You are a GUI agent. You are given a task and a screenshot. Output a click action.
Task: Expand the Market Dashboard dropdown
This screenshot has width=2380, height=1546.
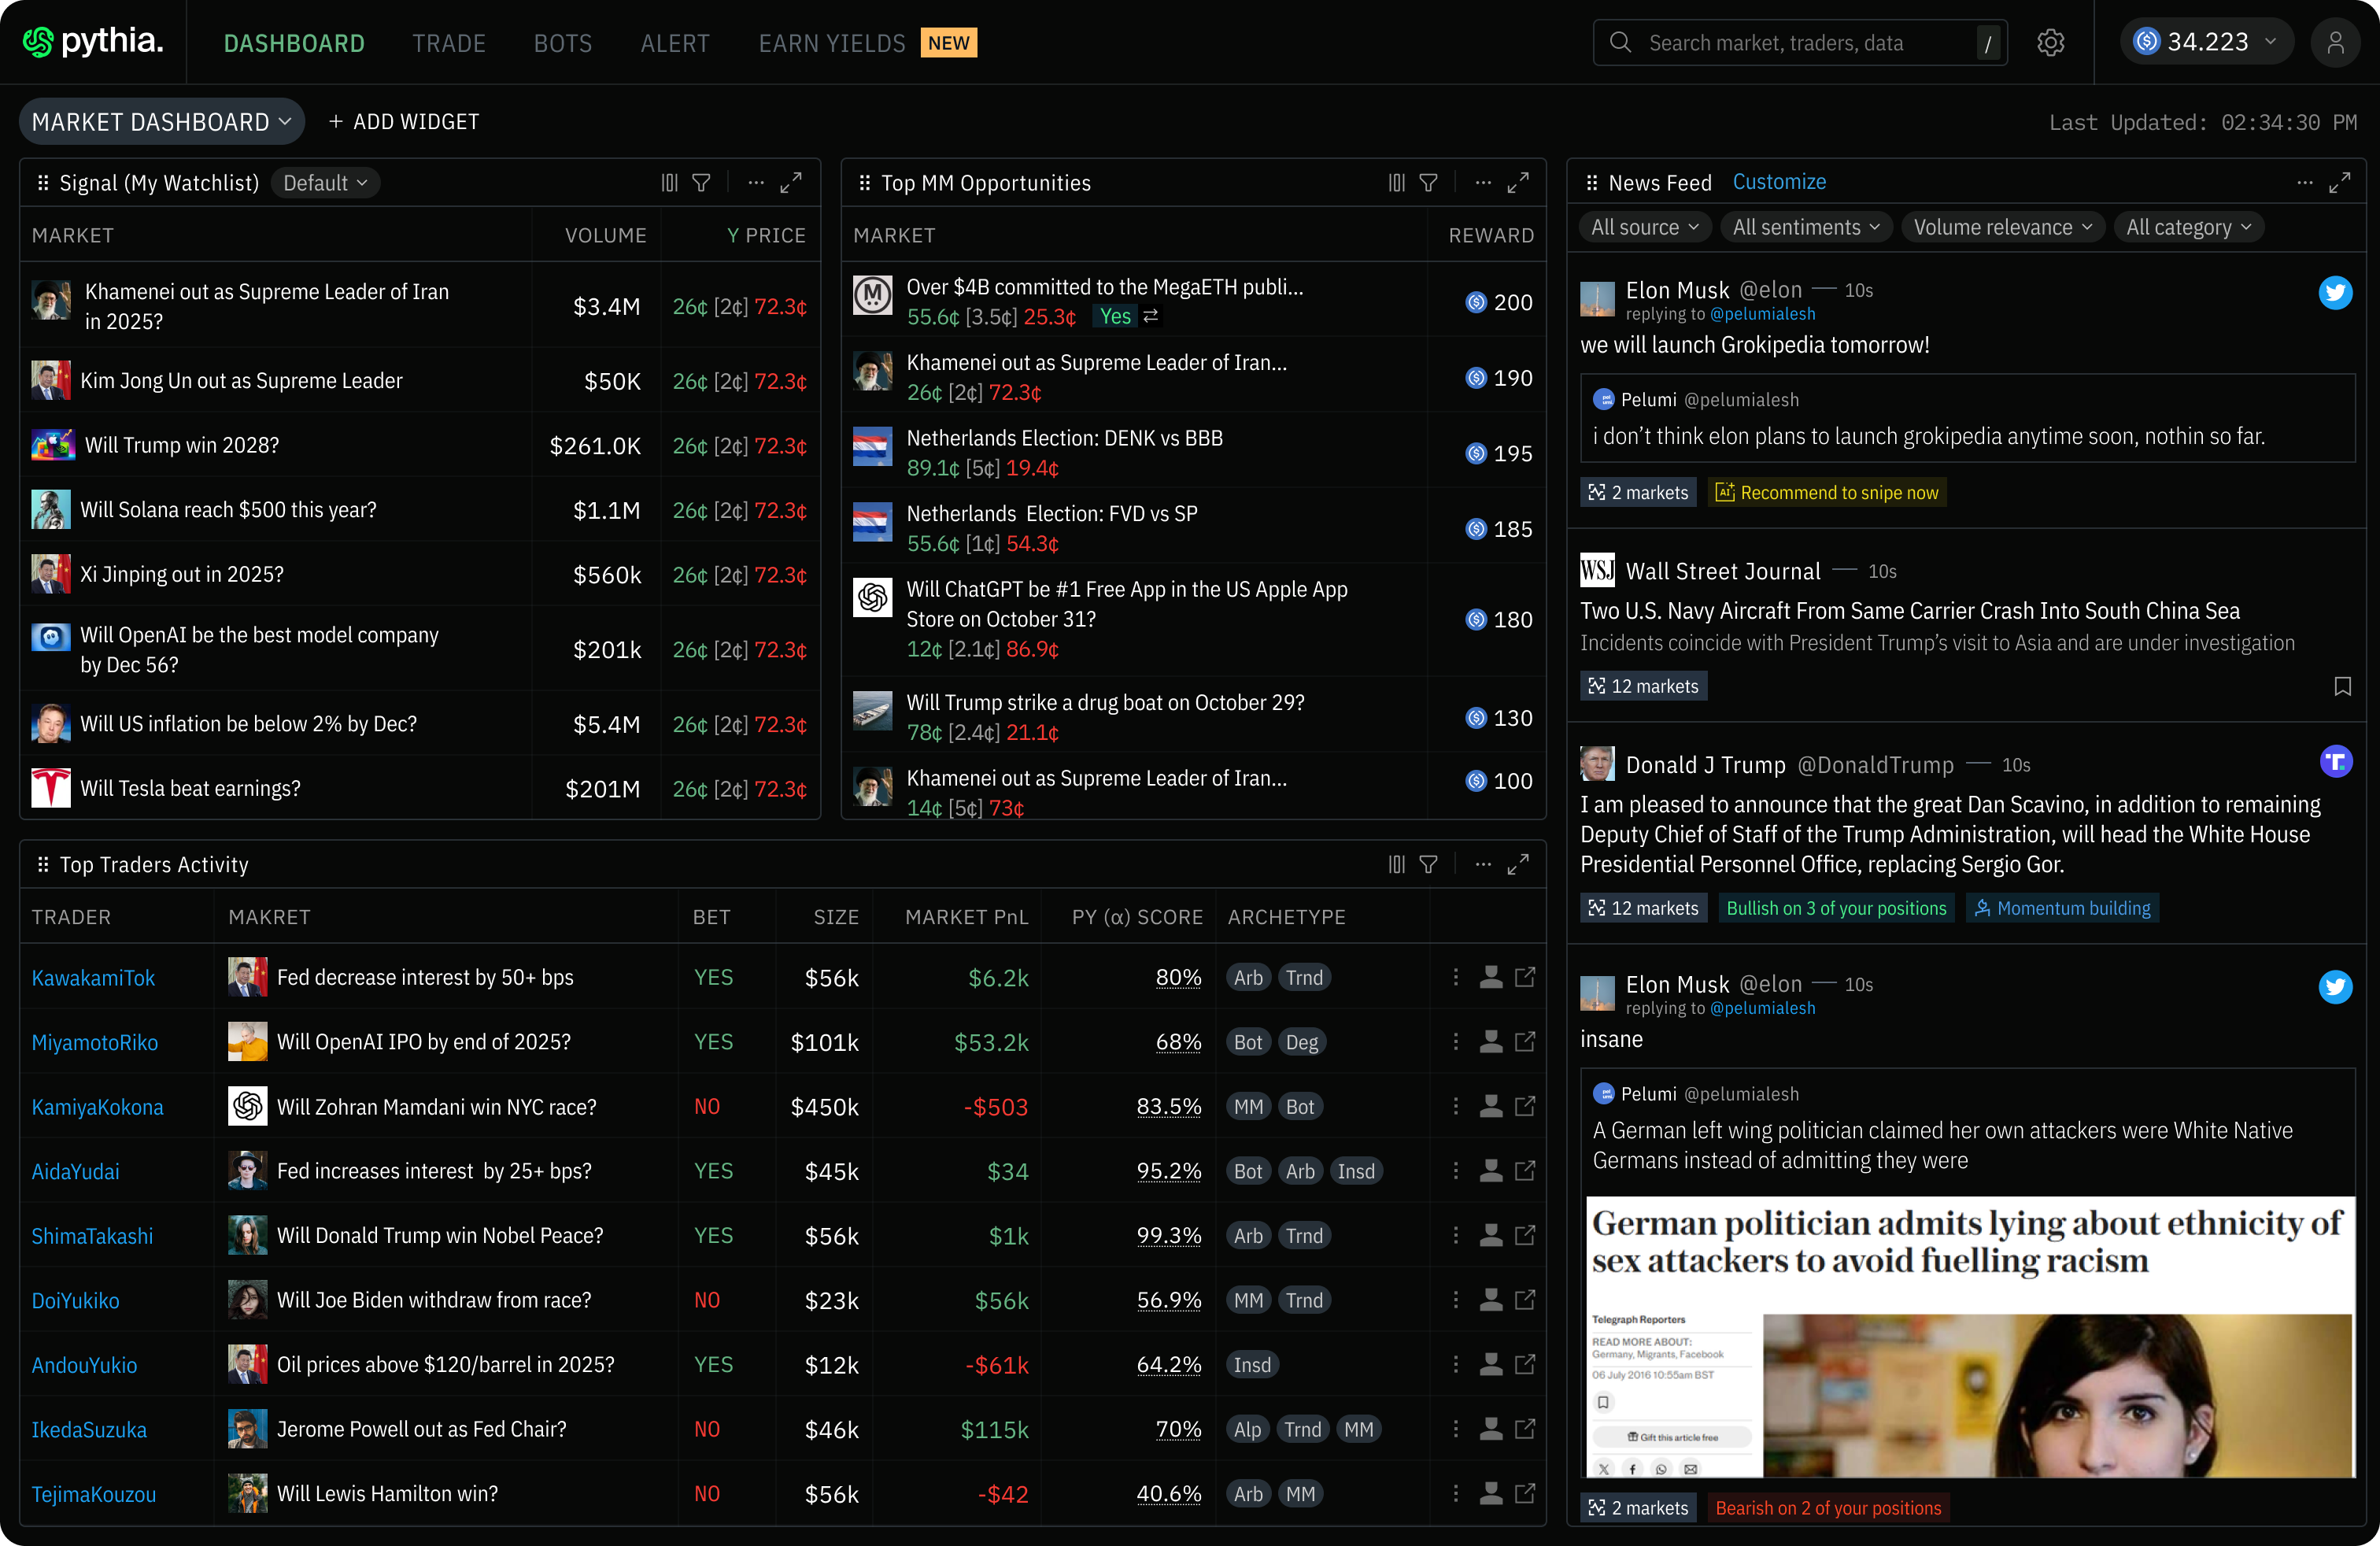point(162,122)
